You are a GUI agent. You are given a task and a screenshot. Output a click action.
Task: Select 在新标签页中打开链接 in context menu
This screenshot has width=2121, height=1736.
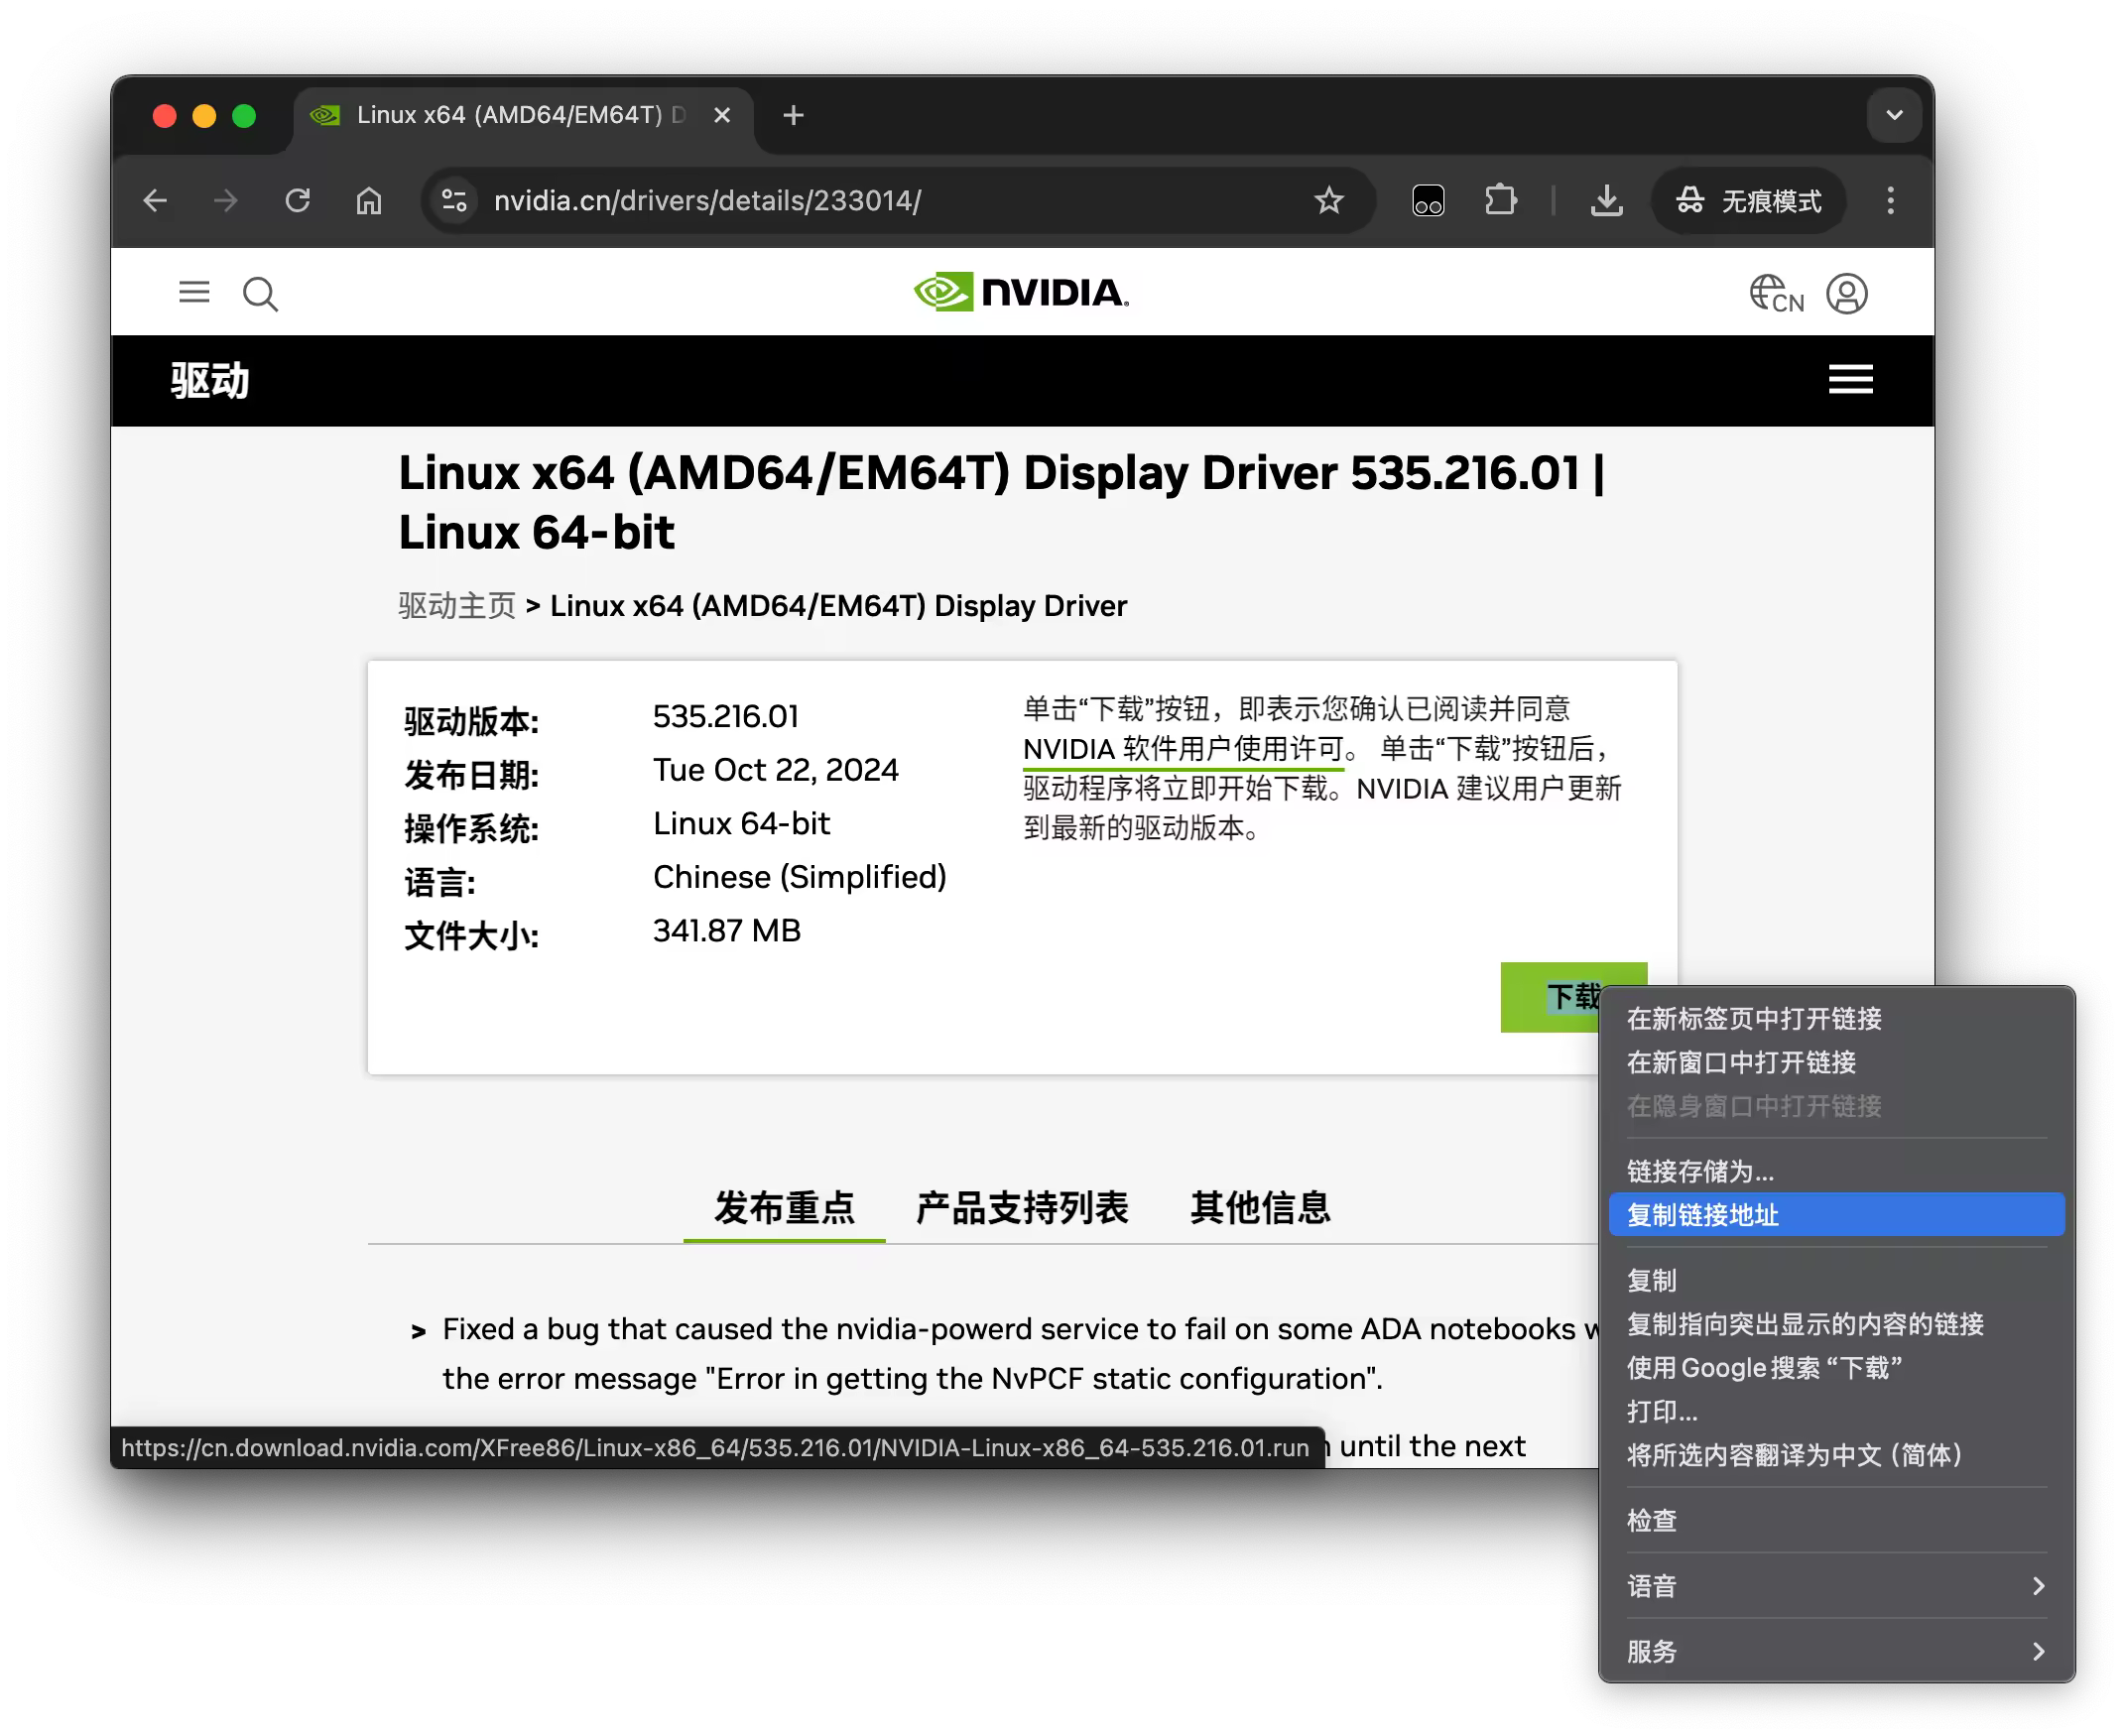1836,1019
